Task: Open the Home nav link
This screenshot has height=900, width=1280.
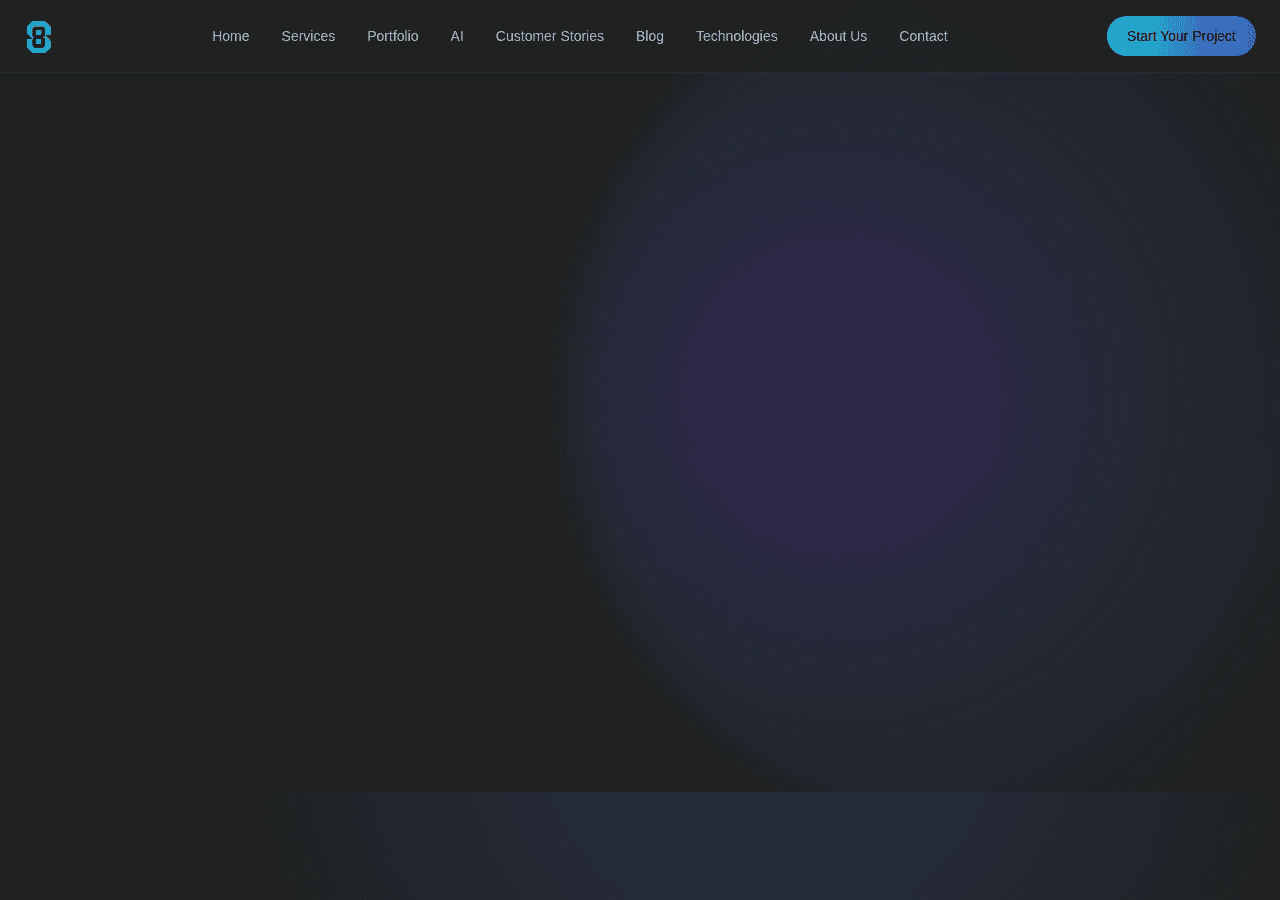Action: [x=231, y=36]
